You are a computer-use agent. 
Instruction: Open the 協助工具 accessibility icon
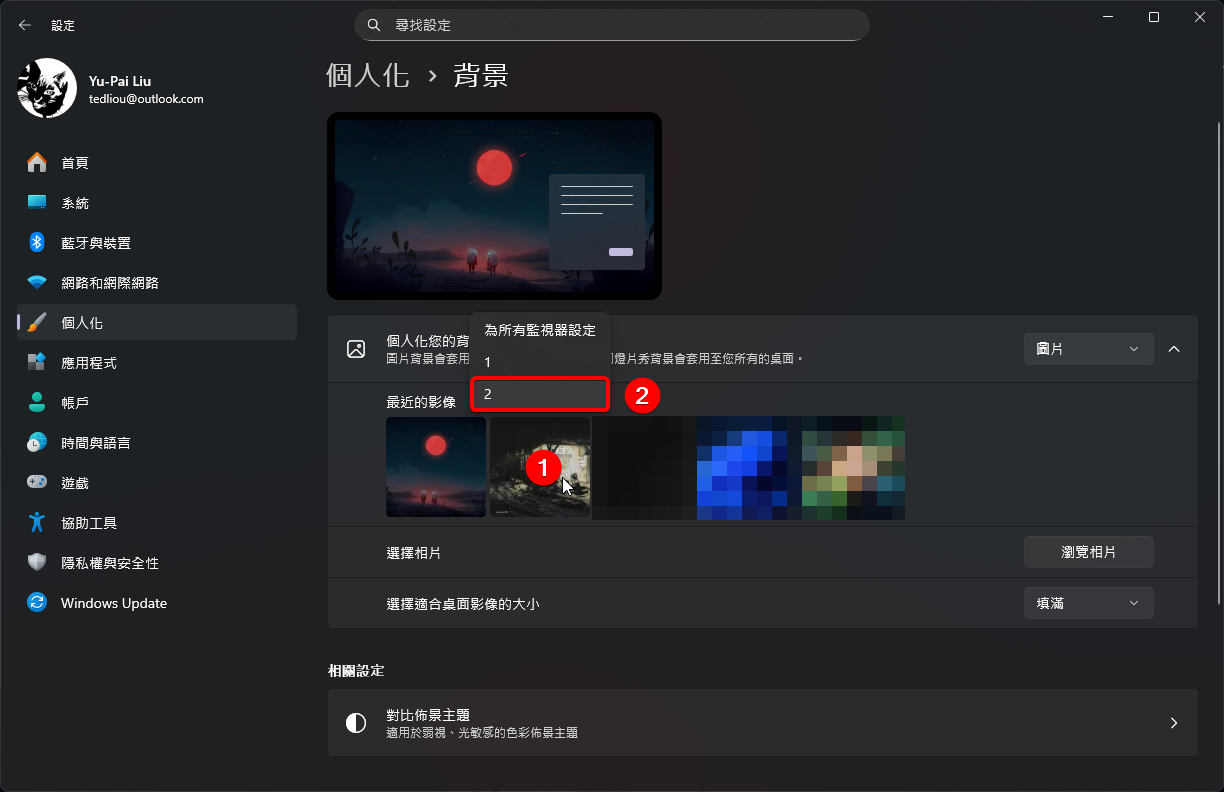37,522
